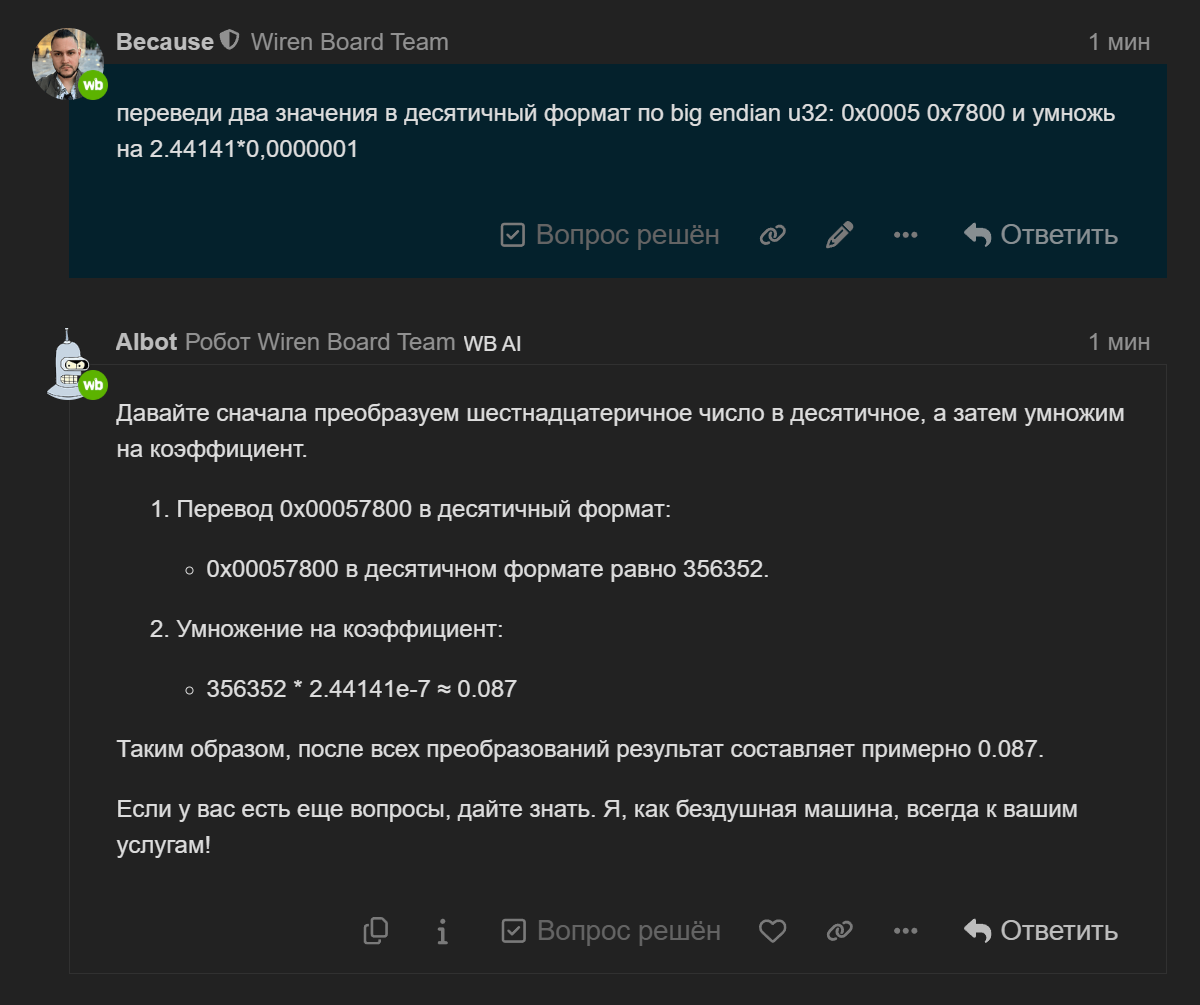
Task: Click the Because username link
Action: pos(165,42)
